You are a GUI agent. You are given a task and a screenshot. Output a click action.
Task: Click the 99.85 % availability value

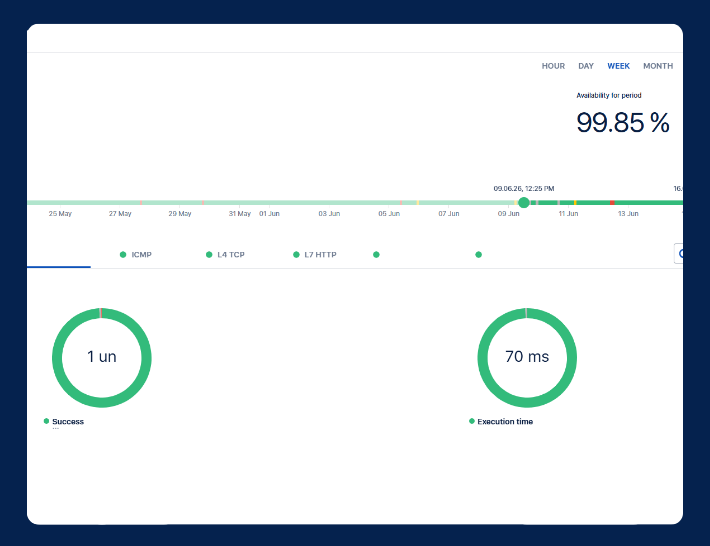[x=623, y=123]
